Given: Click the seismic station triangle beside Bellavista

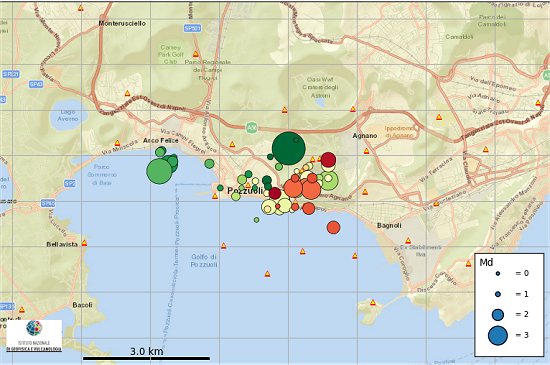Looking at the screenshot, I should (84, 243).
